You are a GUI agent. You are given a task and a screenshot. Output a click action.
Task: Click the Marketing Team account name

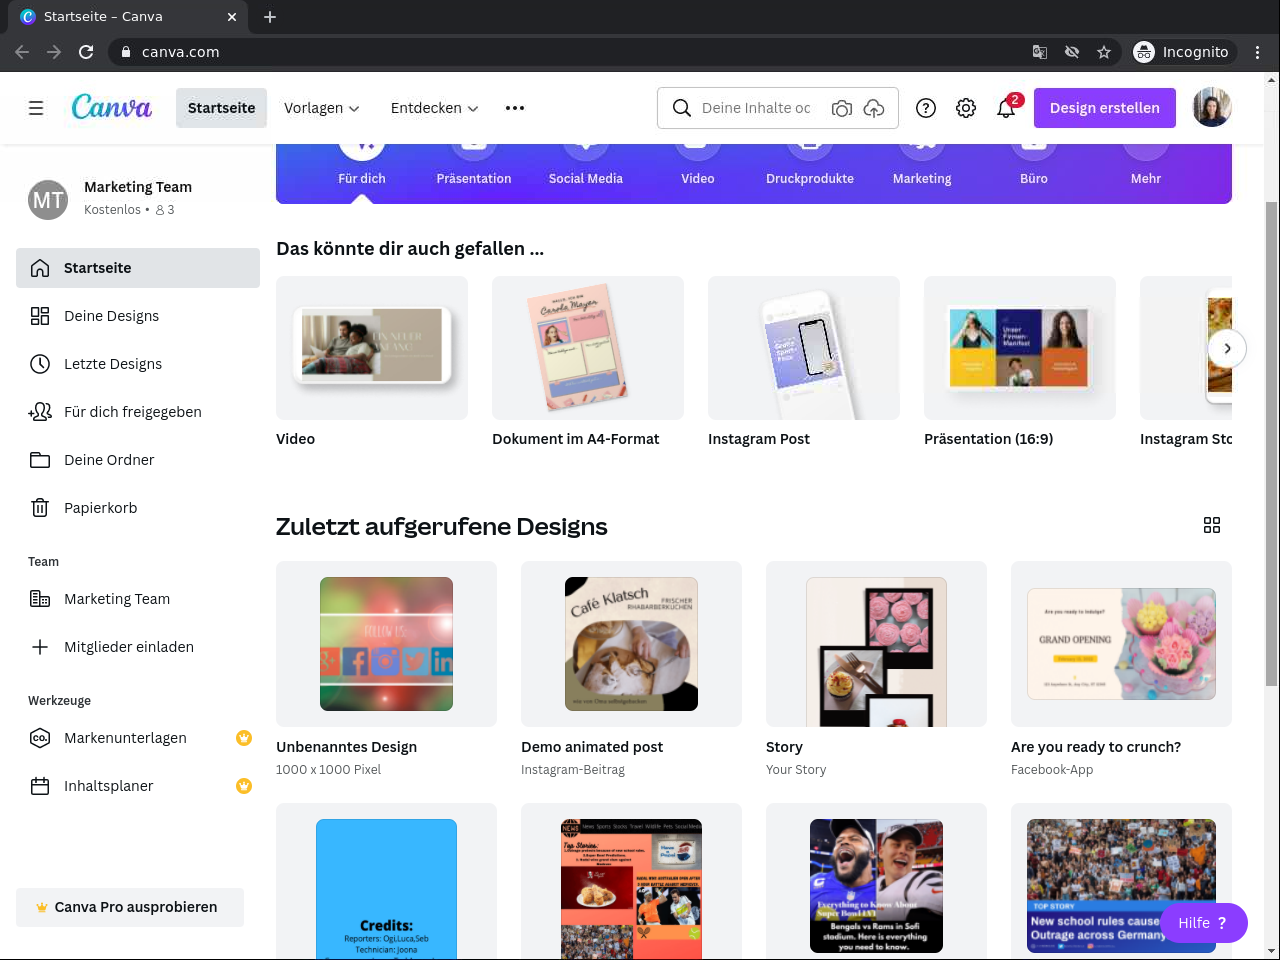point(138,187)
